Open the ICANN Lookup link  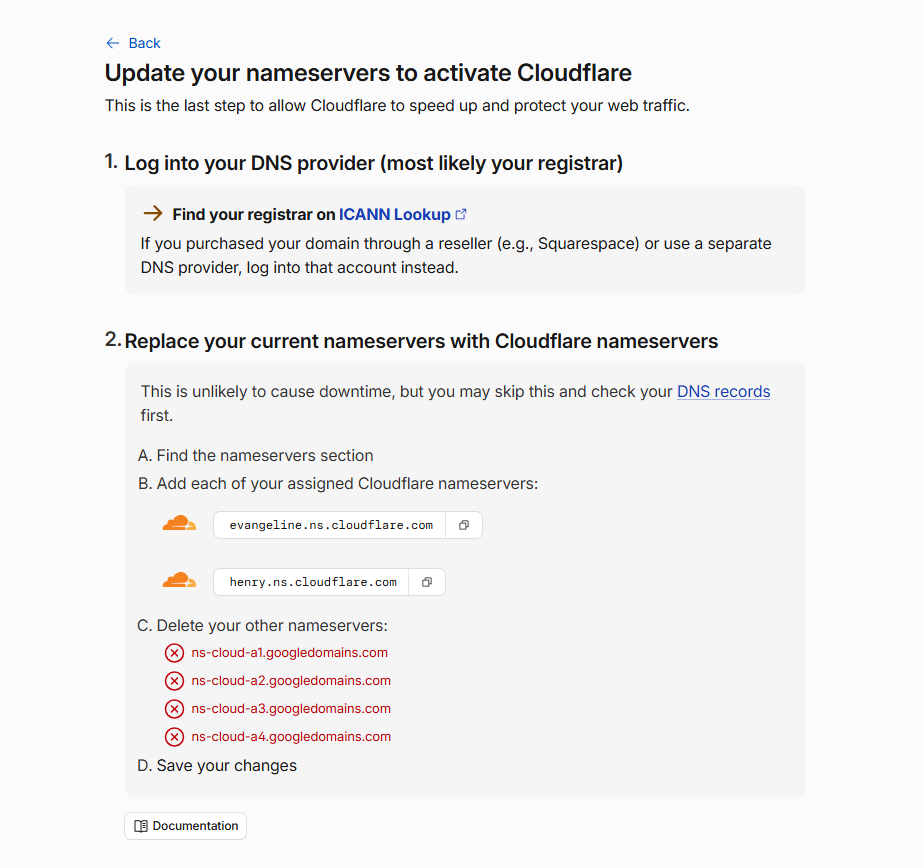(394, 214)
